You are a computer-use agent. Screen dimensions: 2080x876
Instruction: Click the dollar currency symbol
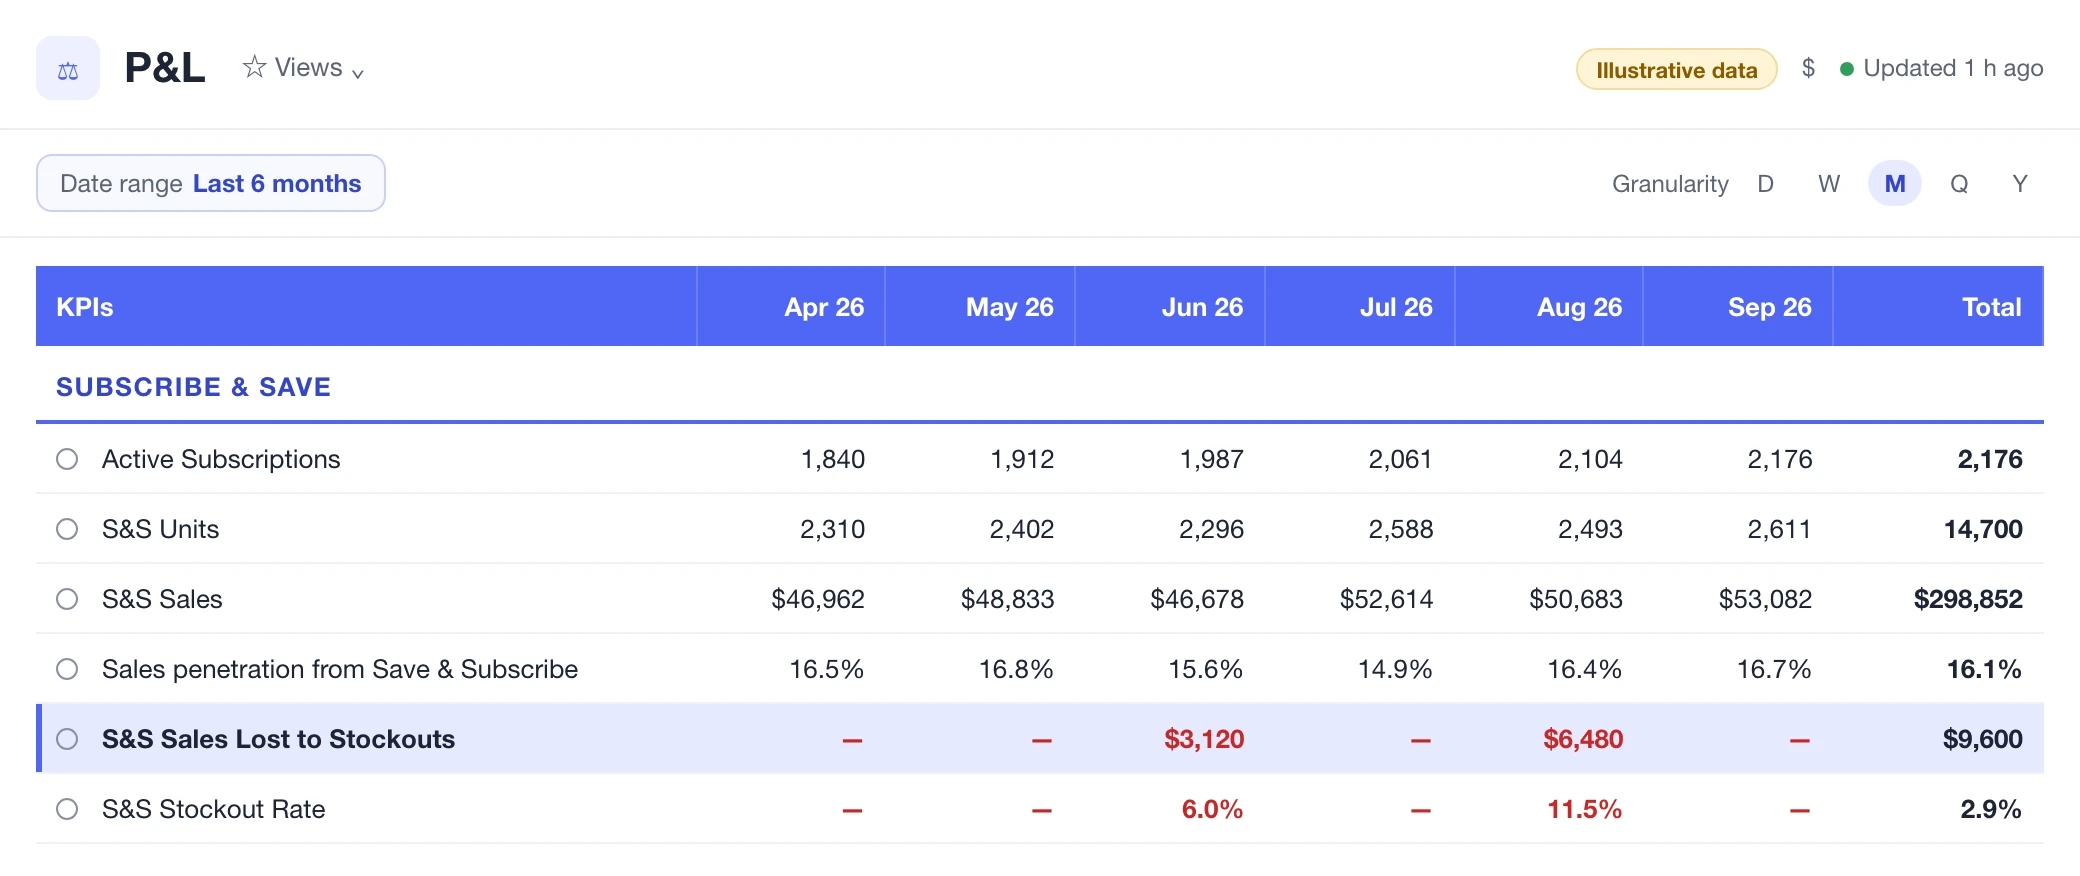pos(1808,68)
